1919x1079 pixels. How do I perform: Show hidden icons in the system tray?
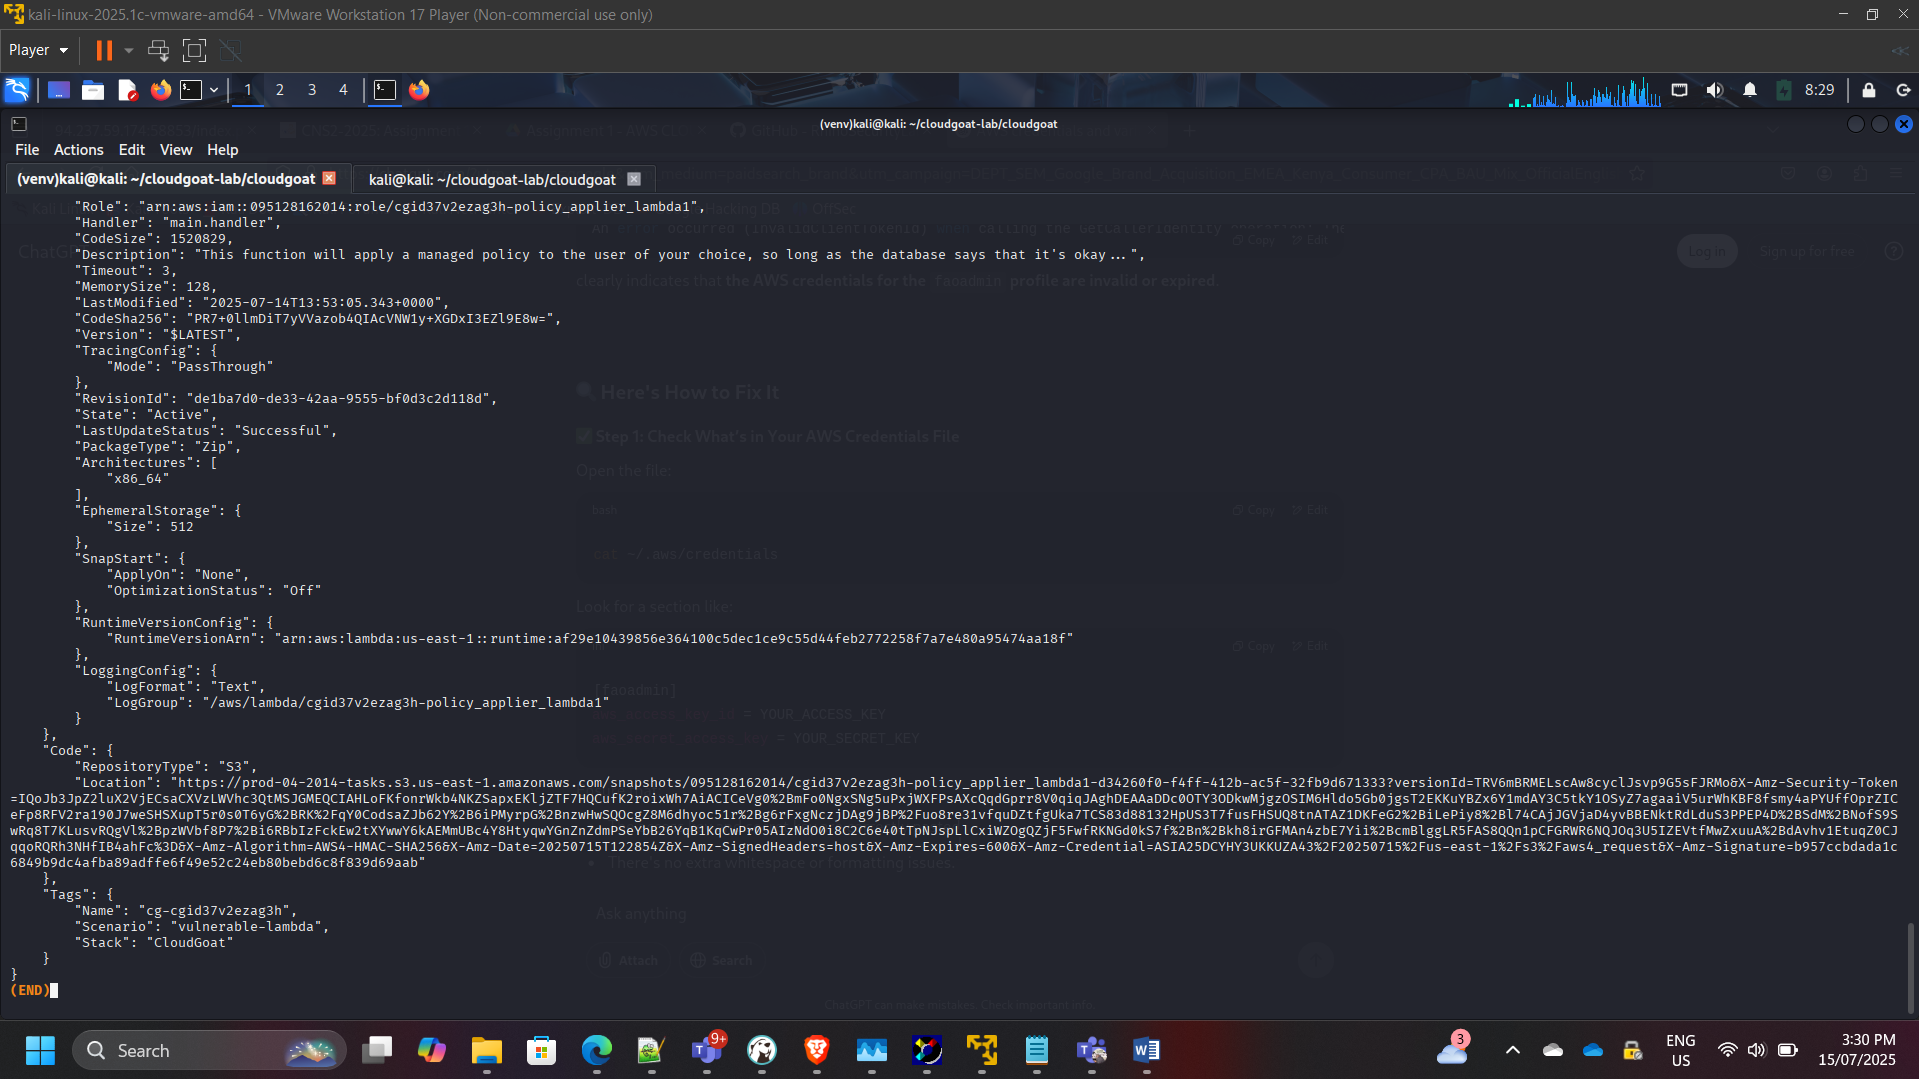click(1513, 1051)
